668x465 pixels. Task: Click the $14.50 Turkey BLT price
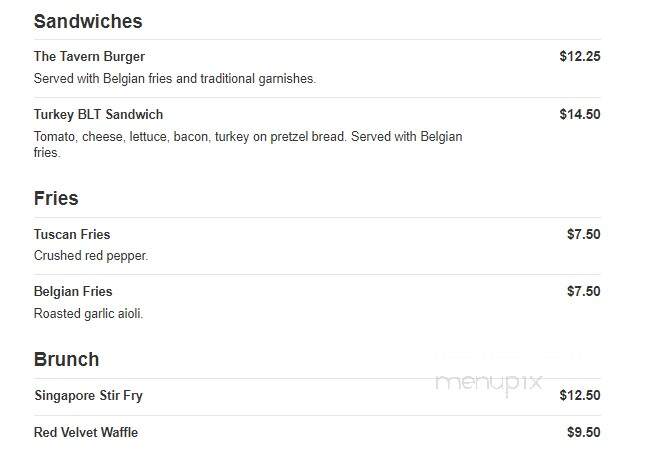tap(580, 114)
